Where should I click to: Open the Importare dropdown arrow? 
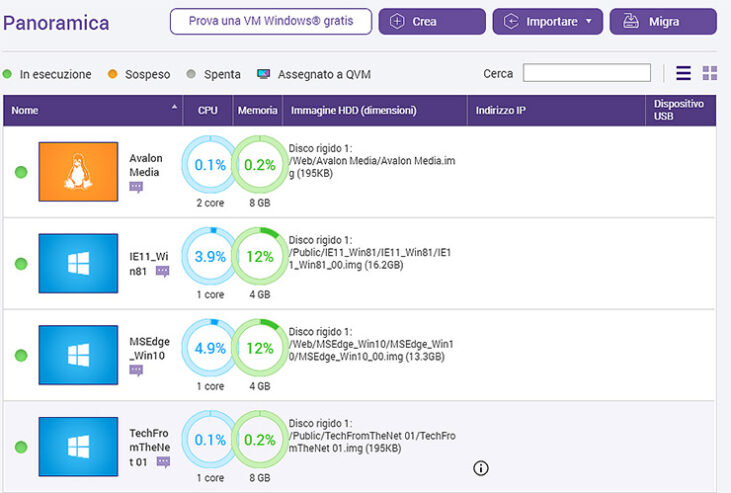588,22
